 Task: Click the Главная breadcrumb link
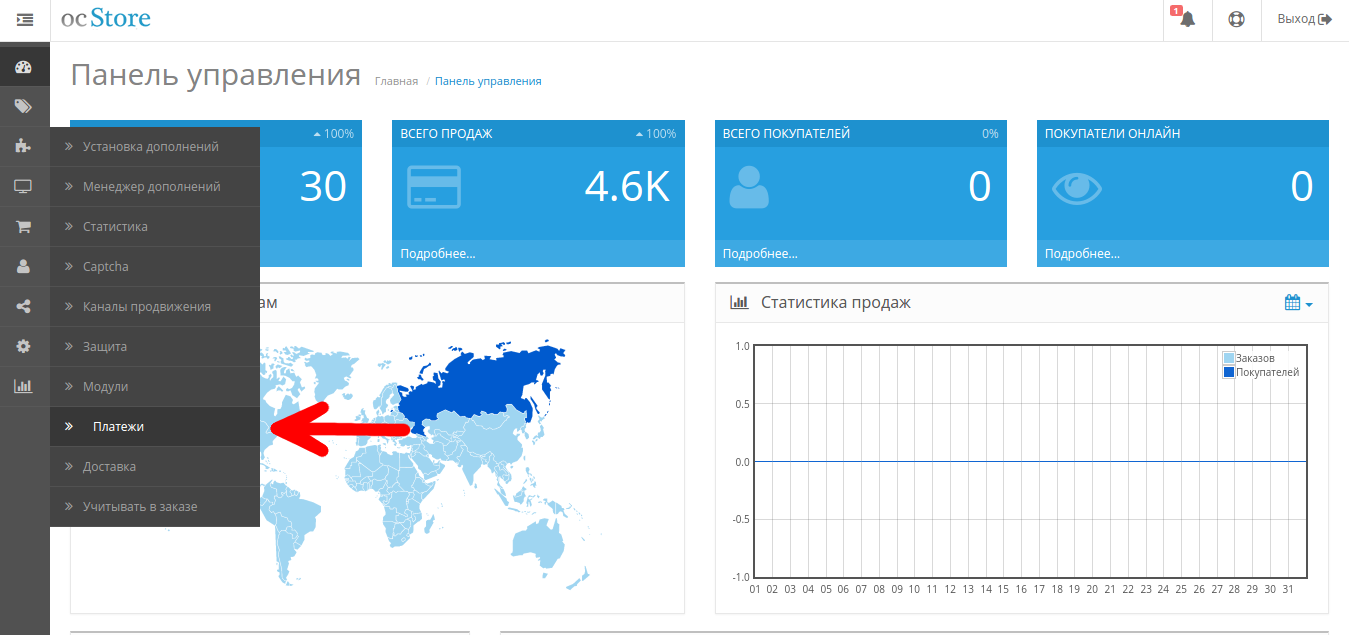pos(396,82)
